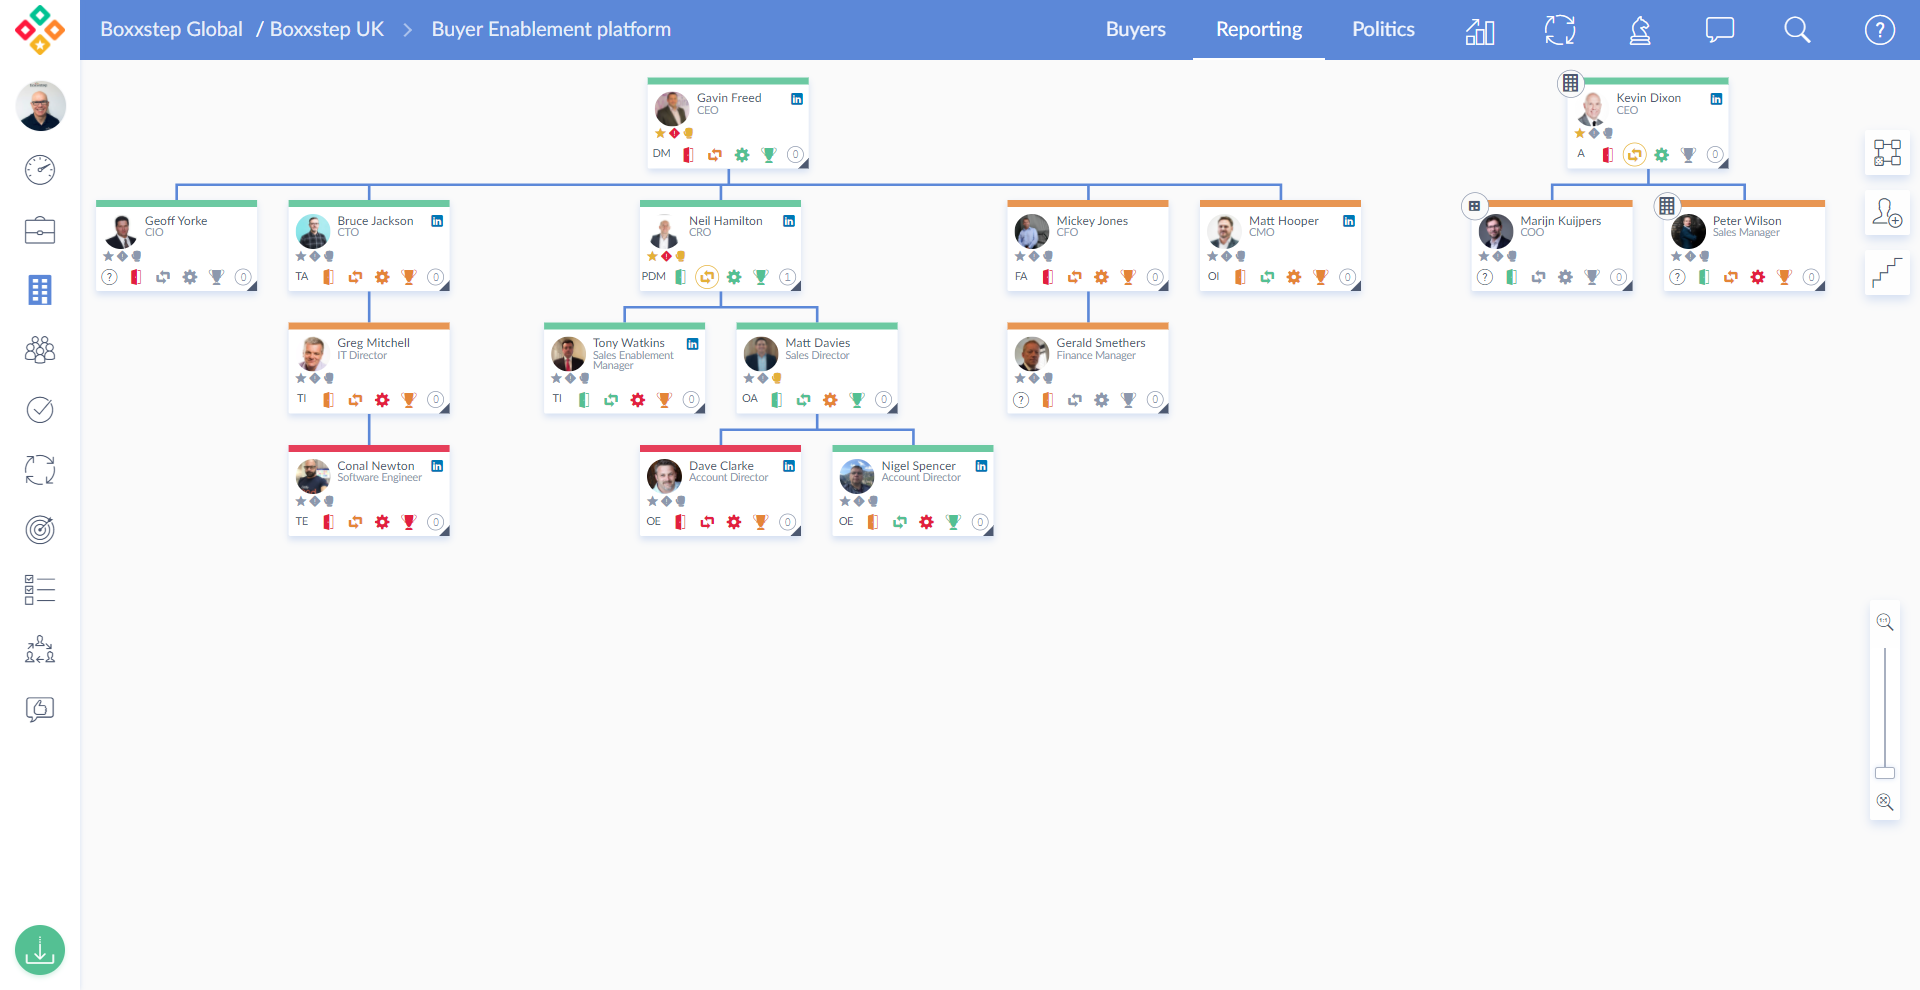Open the Boxxstep UK breadcrumb link
Viewport: 1920px width, 990px height.
[x=327, y=30]
